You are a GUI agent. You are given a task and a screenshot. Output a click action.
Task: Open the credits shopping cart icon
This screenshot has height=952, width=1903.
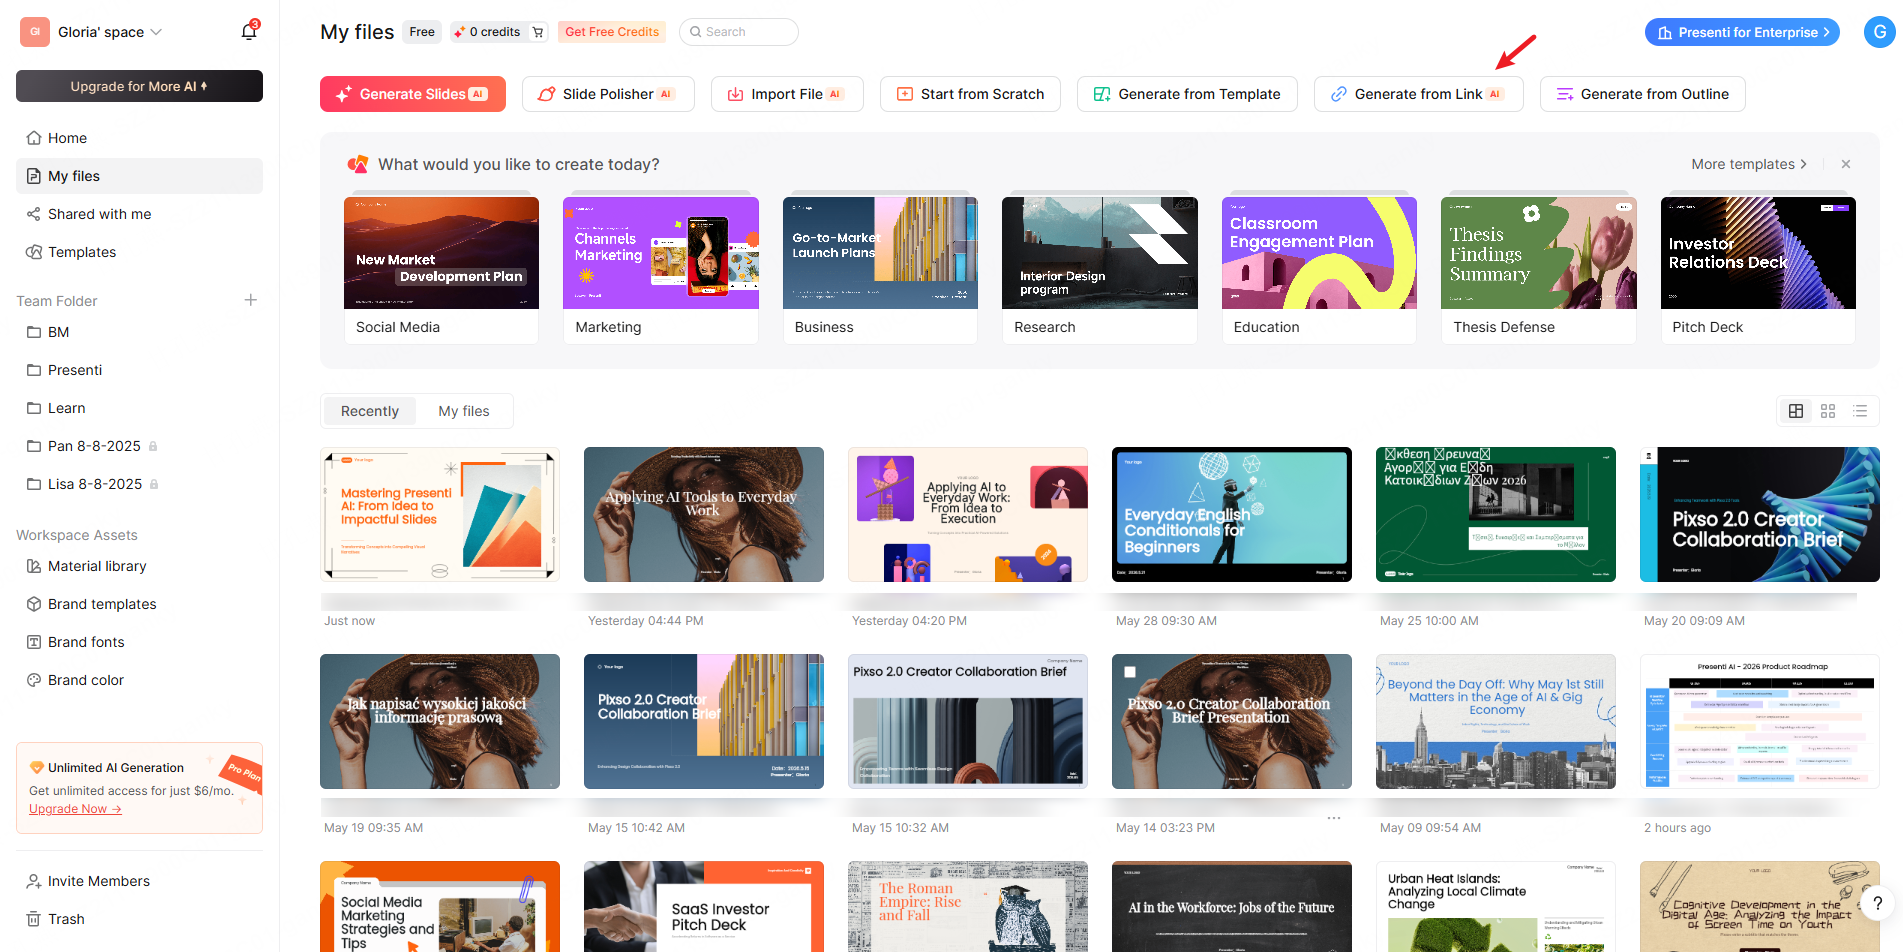point(538,32)
